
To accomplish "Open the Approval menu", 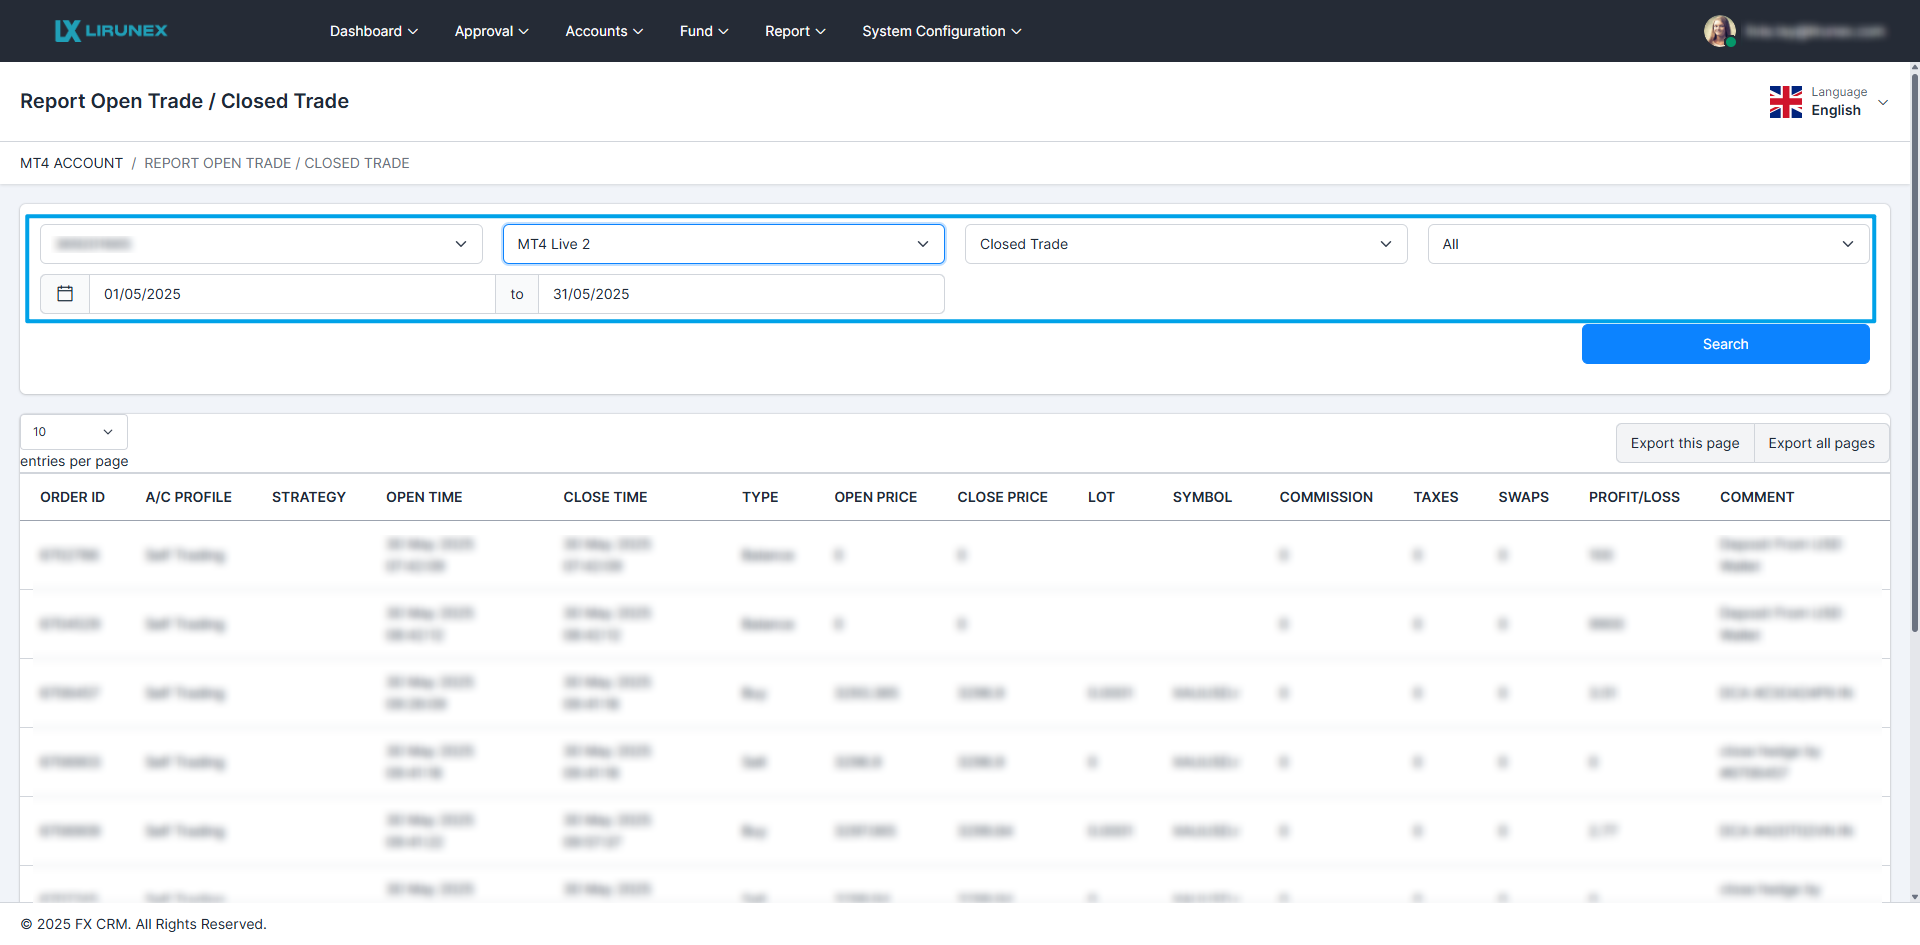I will (x=491, y=31).
